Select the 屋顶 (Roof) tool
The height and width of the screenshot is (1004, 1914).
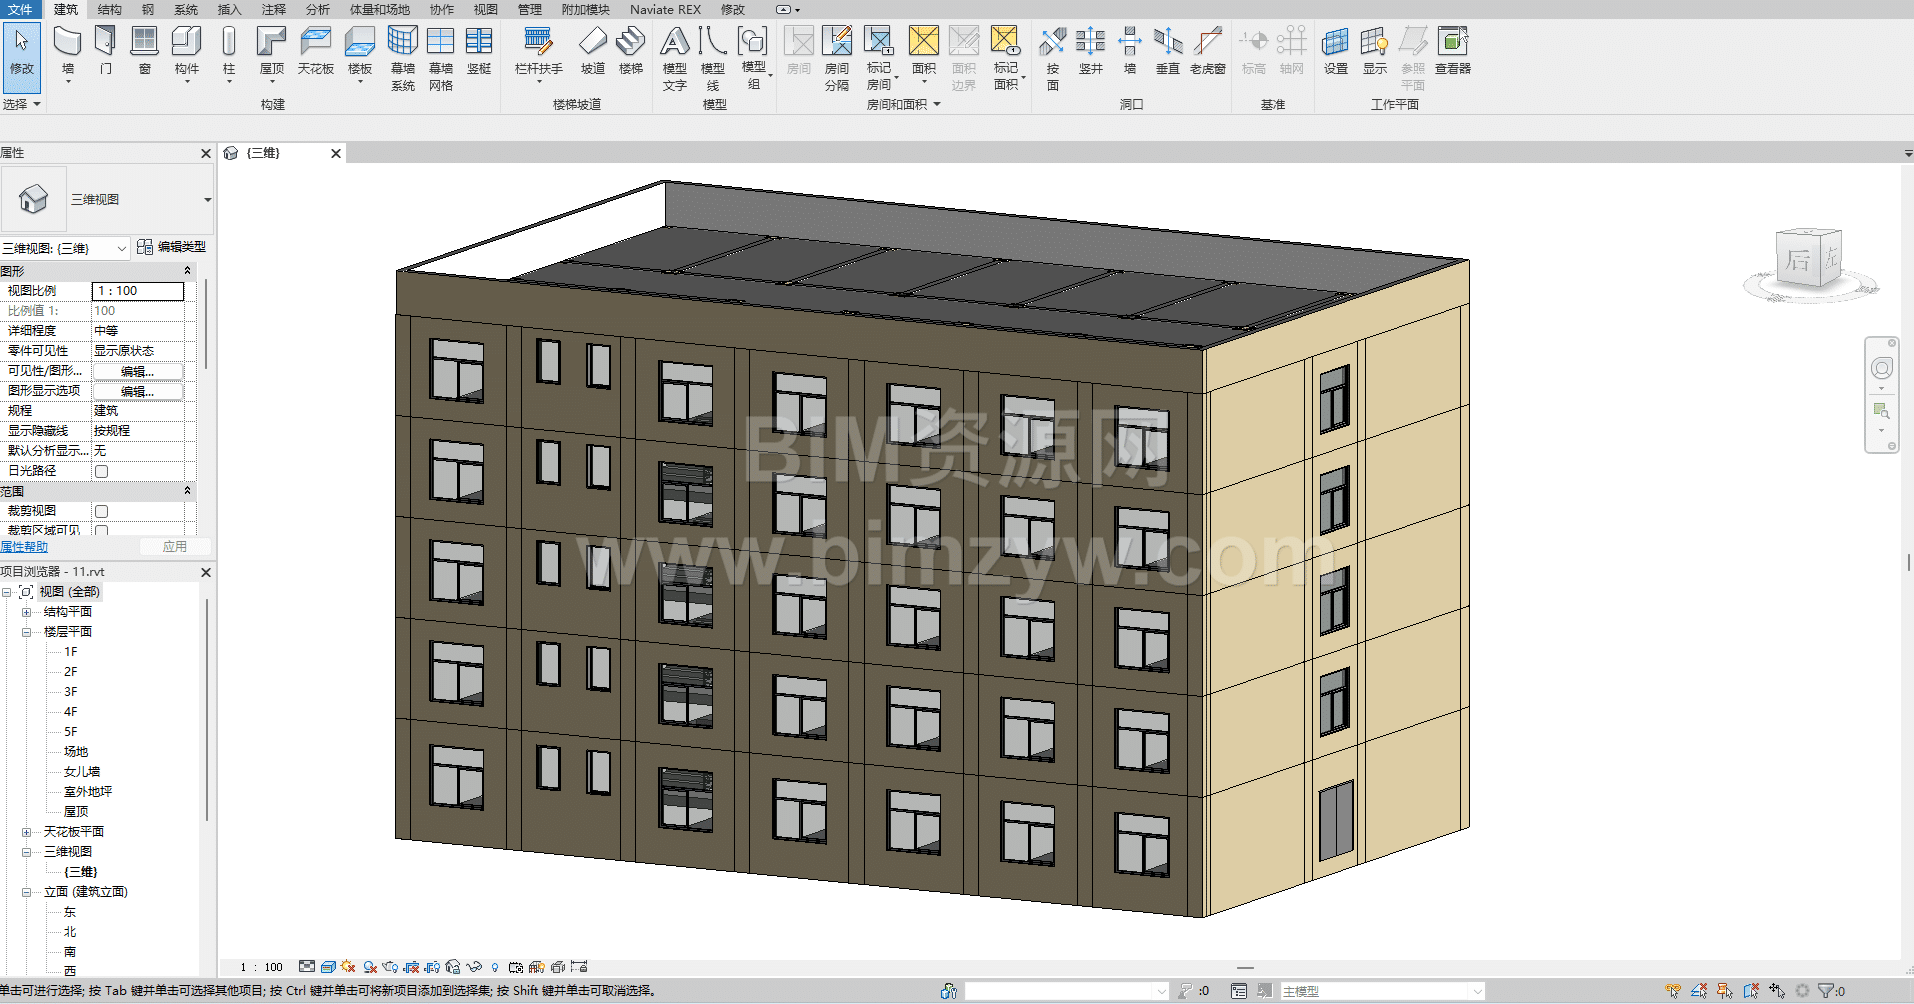pos(272,52)
